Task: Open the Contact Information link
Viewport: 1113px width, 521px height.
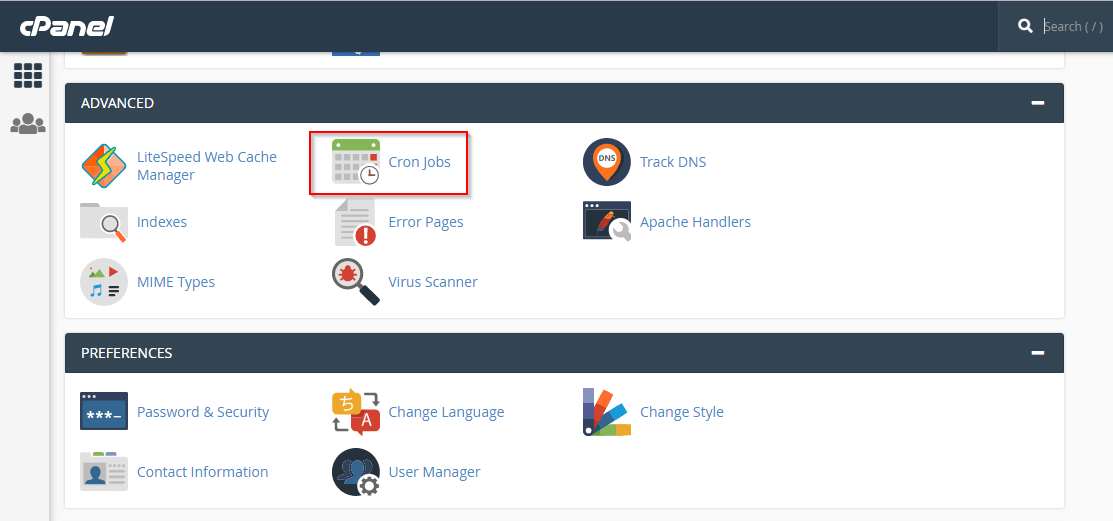Action: pyautogui.click(x=202, y=471)
